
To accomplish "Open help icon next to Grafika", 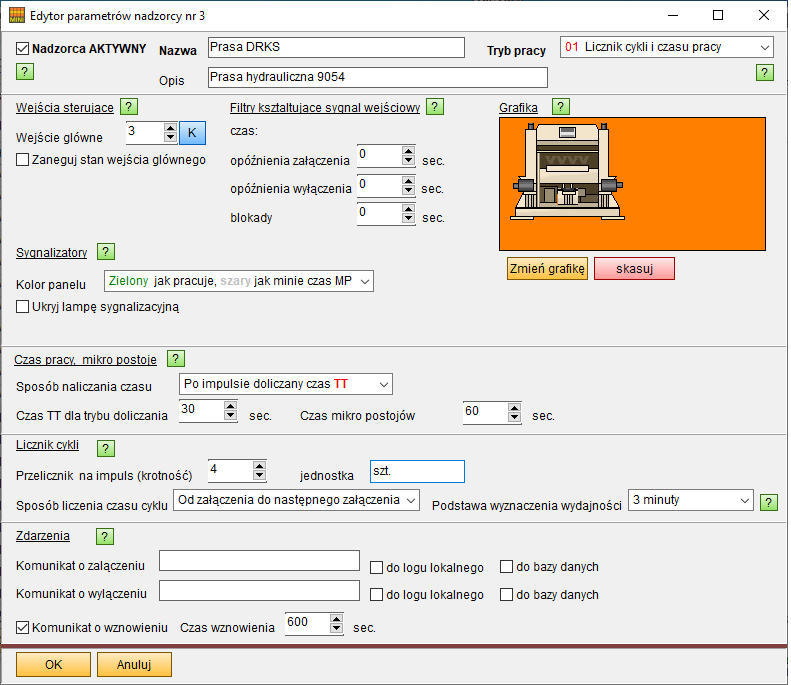I will (x=560, y=107).
